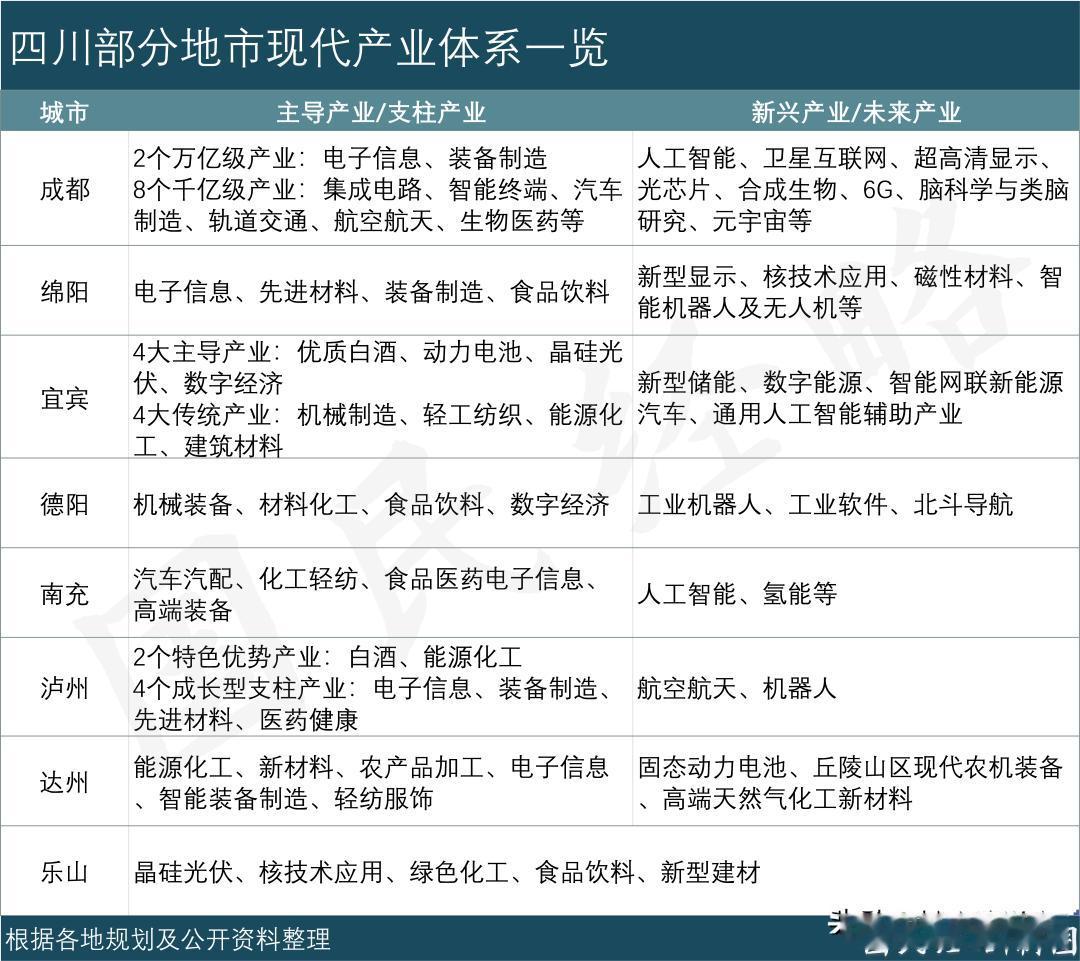Select the 成都 city cell
This screenshot has height=961, width=1080.
(64, 189)
